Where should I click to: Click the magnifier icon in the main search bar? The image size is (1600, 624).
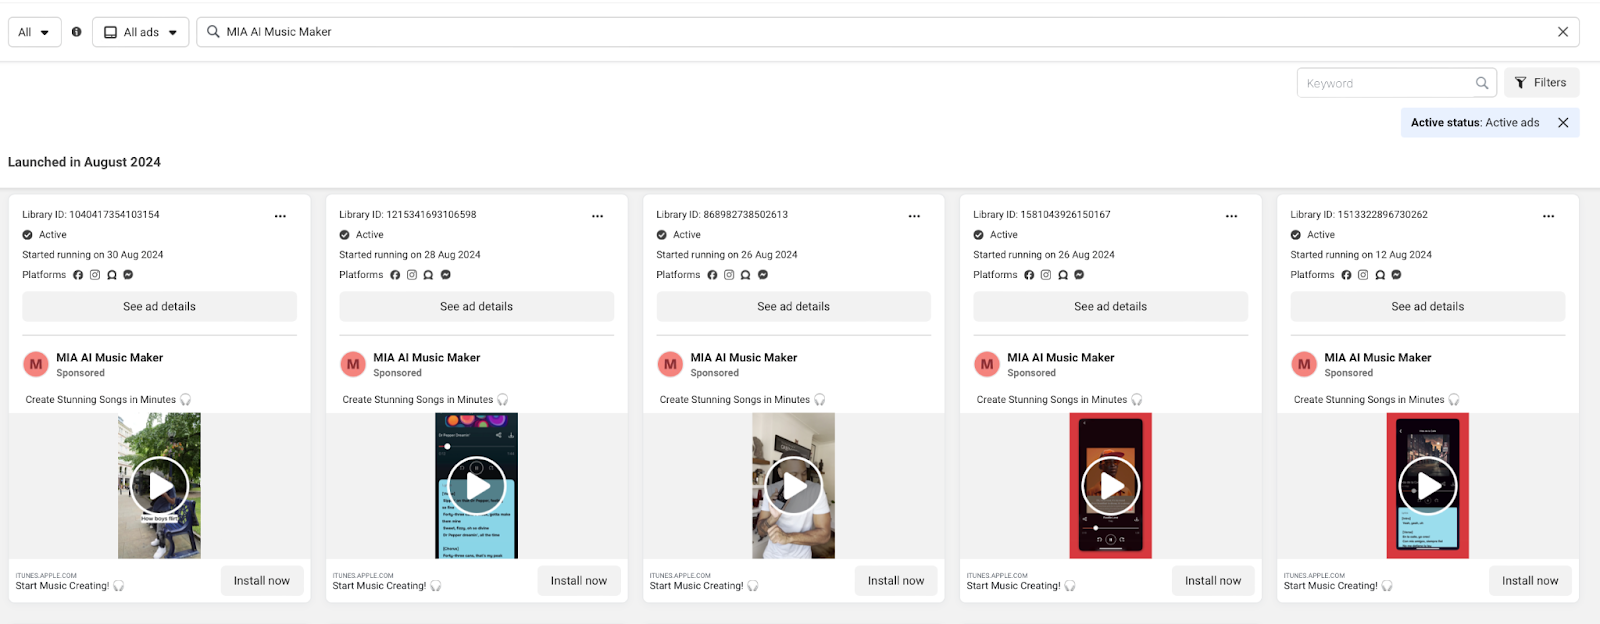click(x=213, y=32)
